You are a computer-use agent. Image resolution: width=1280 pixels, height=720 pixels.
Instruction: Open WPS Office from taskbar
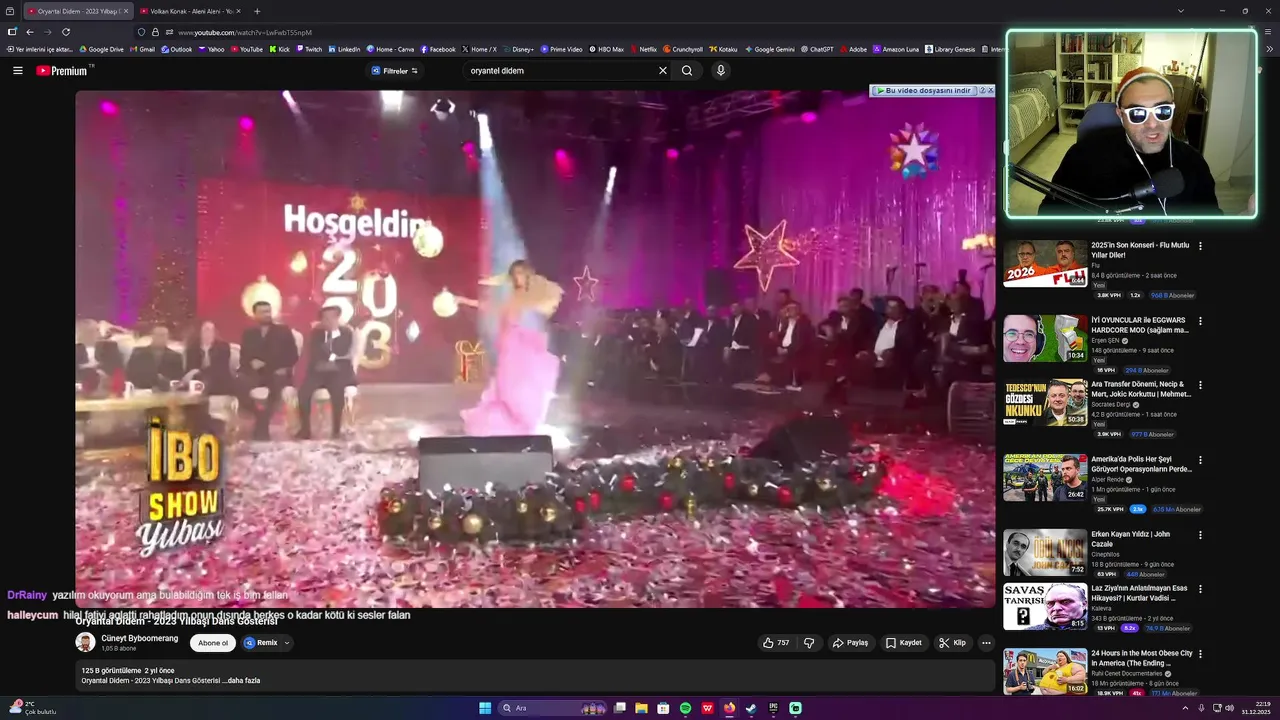pos(707,708)
